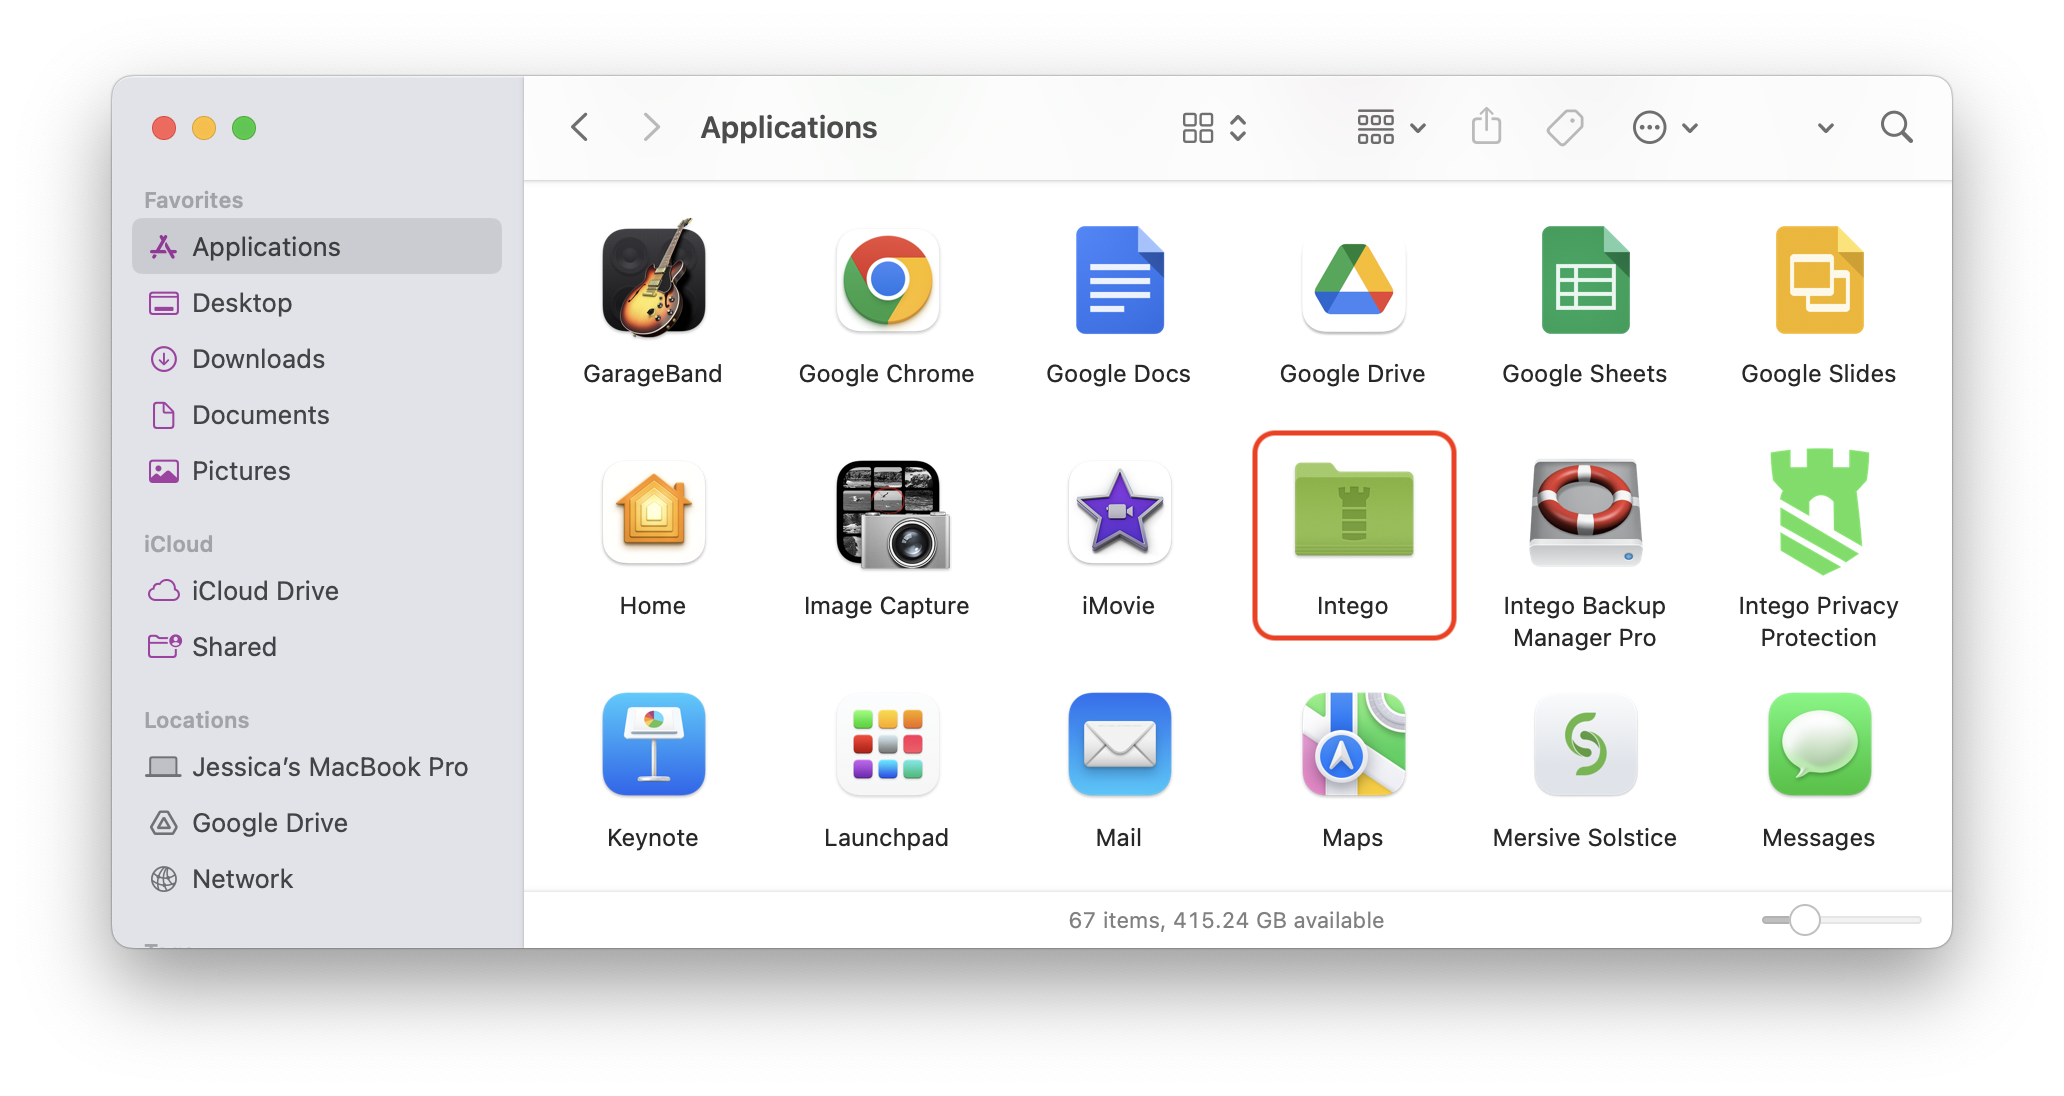Select the iMovie star icon
This screenshot has height=1096, width=2064.
point(1119,512)
